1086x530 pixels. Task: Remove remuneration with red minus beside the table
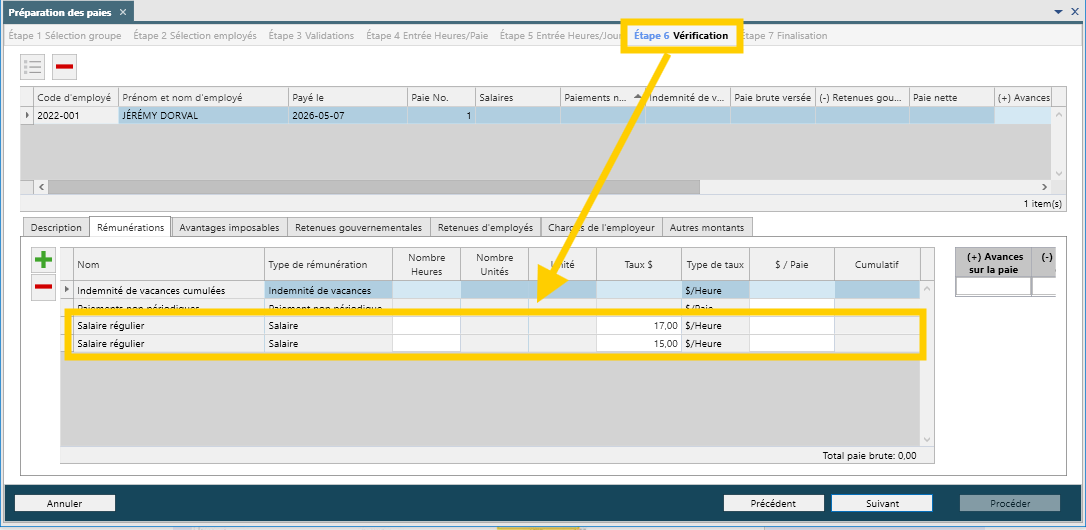(44, 287)
